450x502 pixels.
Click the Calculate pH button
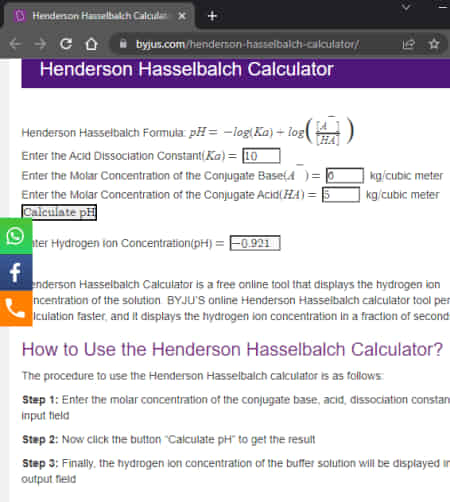pos(59,212)
